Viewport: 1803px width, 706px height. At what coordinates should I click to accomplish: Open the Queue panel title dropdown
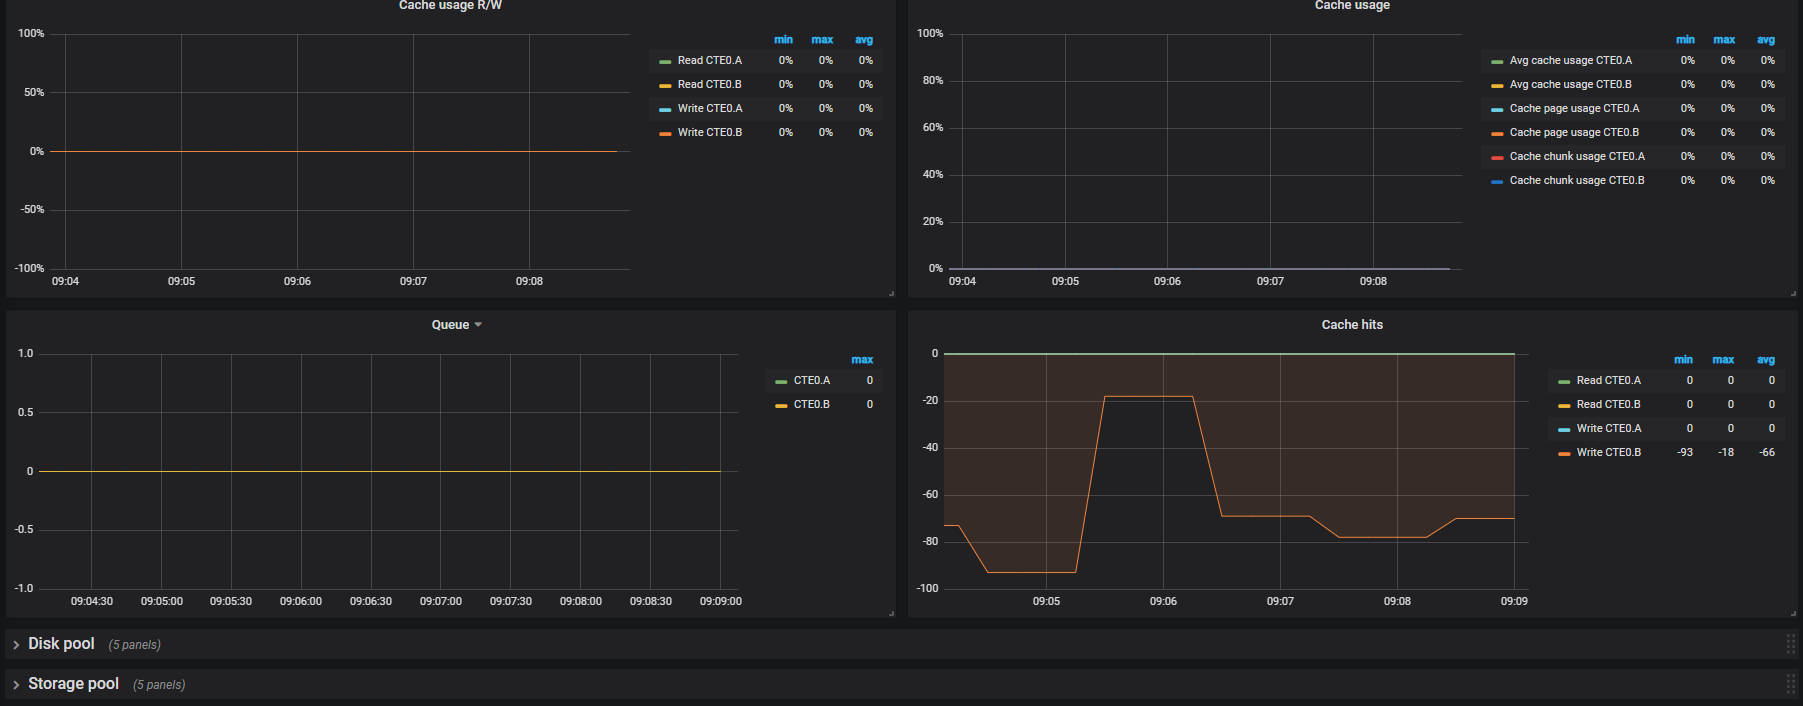[456, 325]
